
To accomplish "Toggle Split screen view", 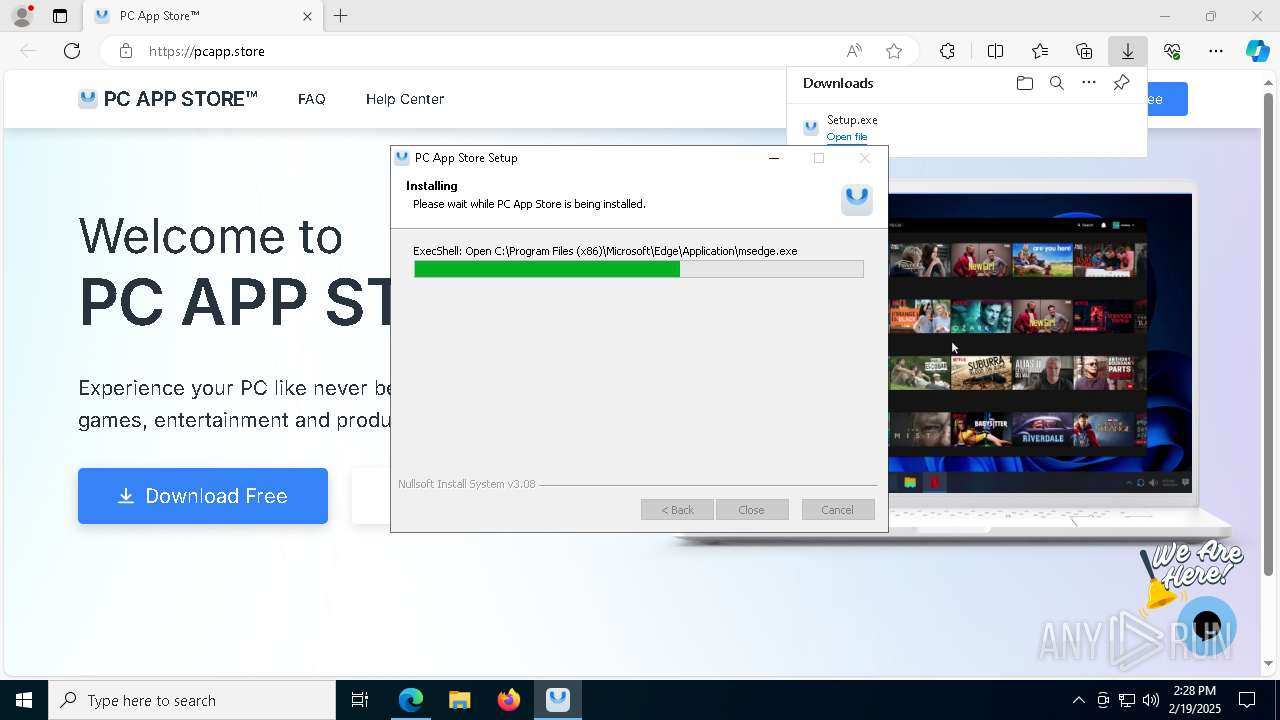I will point(995,51).
